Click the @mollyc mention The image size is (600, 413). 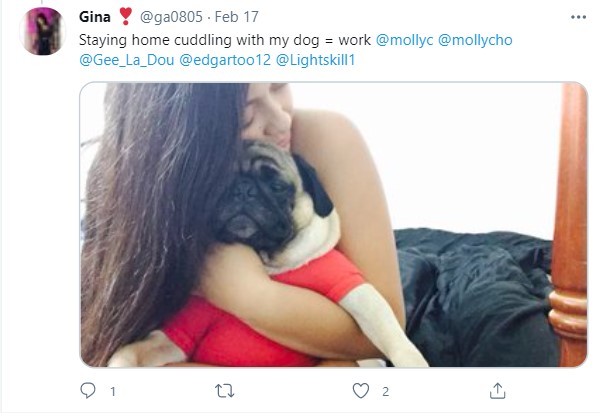pyautogui.click(x=403, y=41)
